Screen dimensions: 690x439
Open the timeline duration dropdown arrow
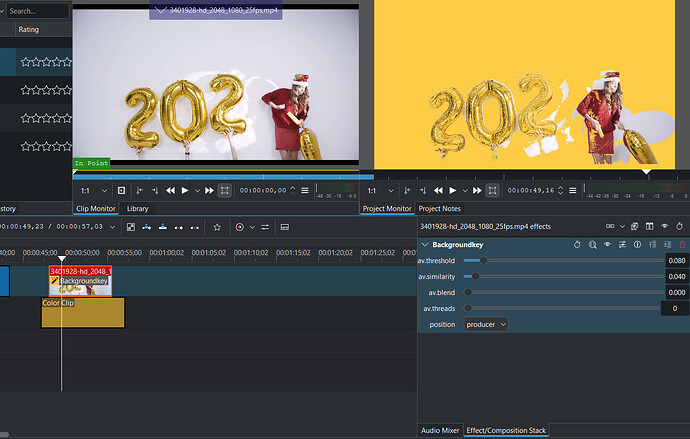click(x=113, y=227)
